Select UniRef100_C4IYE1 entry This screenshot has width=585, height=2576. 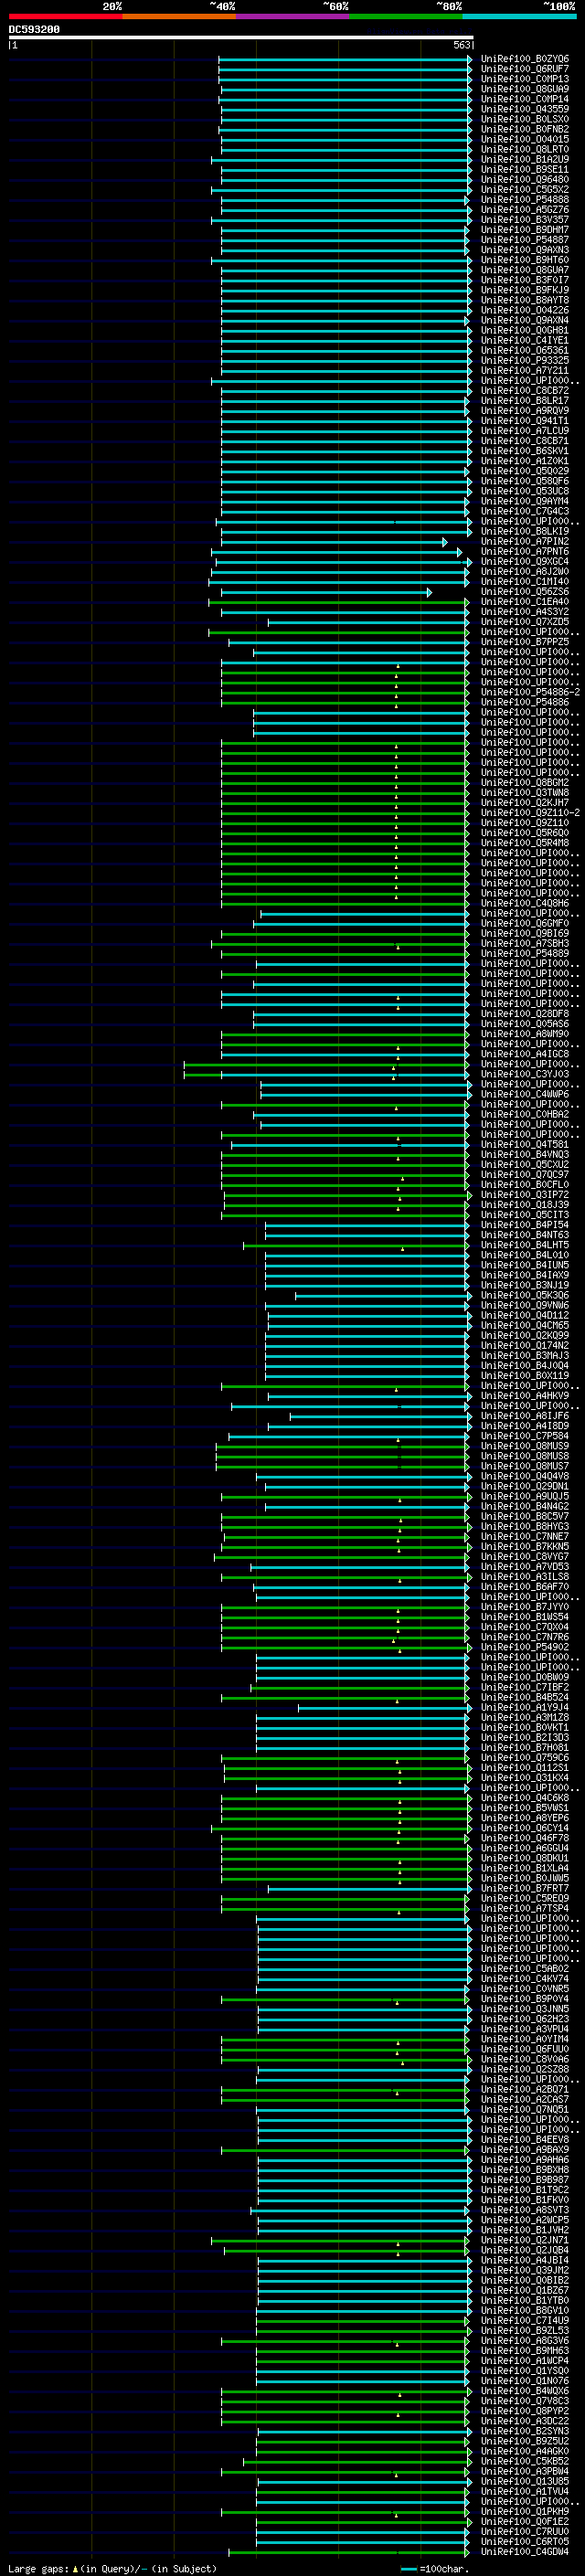click(524, 340)
